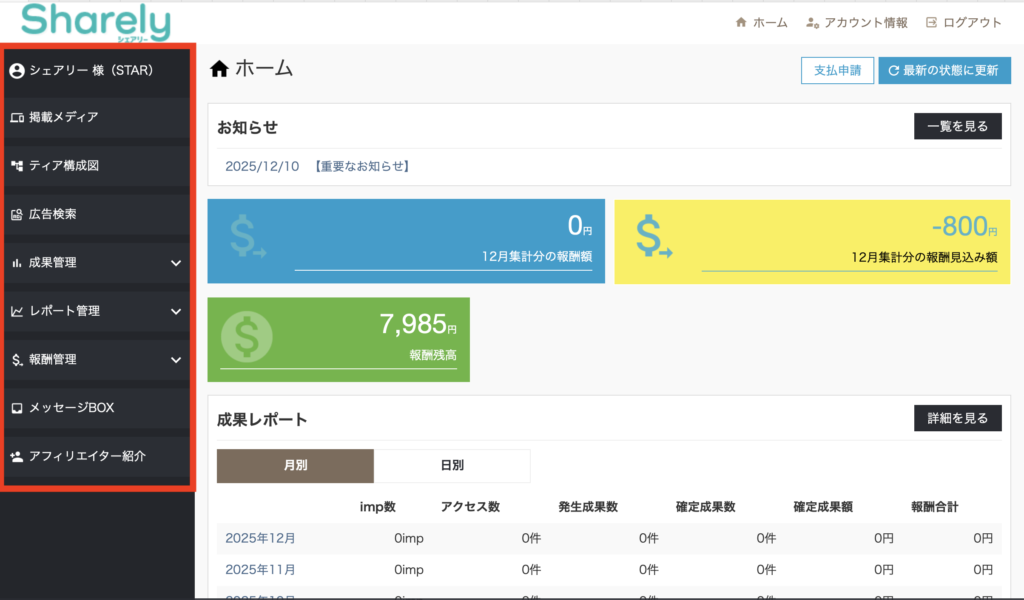Click the home icon in top navigation
1024x600 pixels.
coord(741,22)
